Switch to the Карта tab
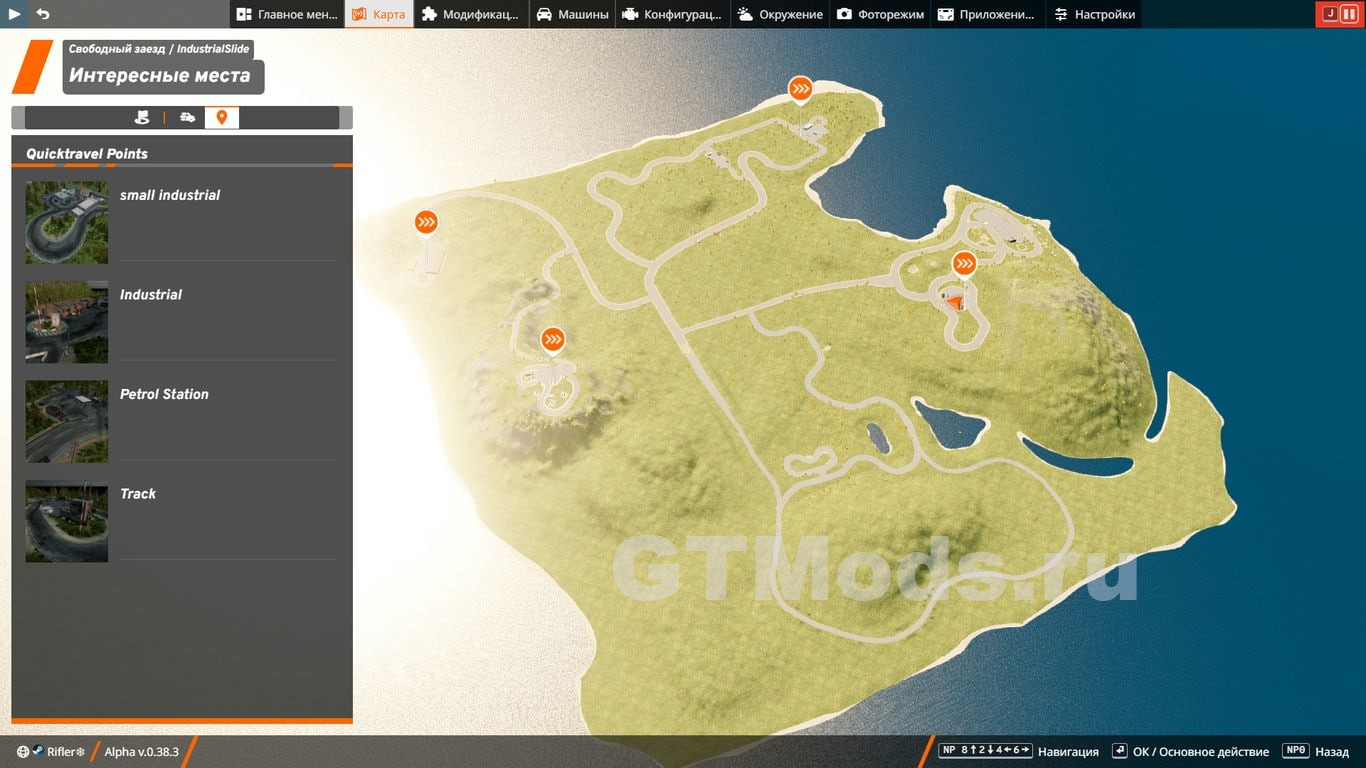The width and height of the screenshot is (1366, 768). click(x=379, y=14)
